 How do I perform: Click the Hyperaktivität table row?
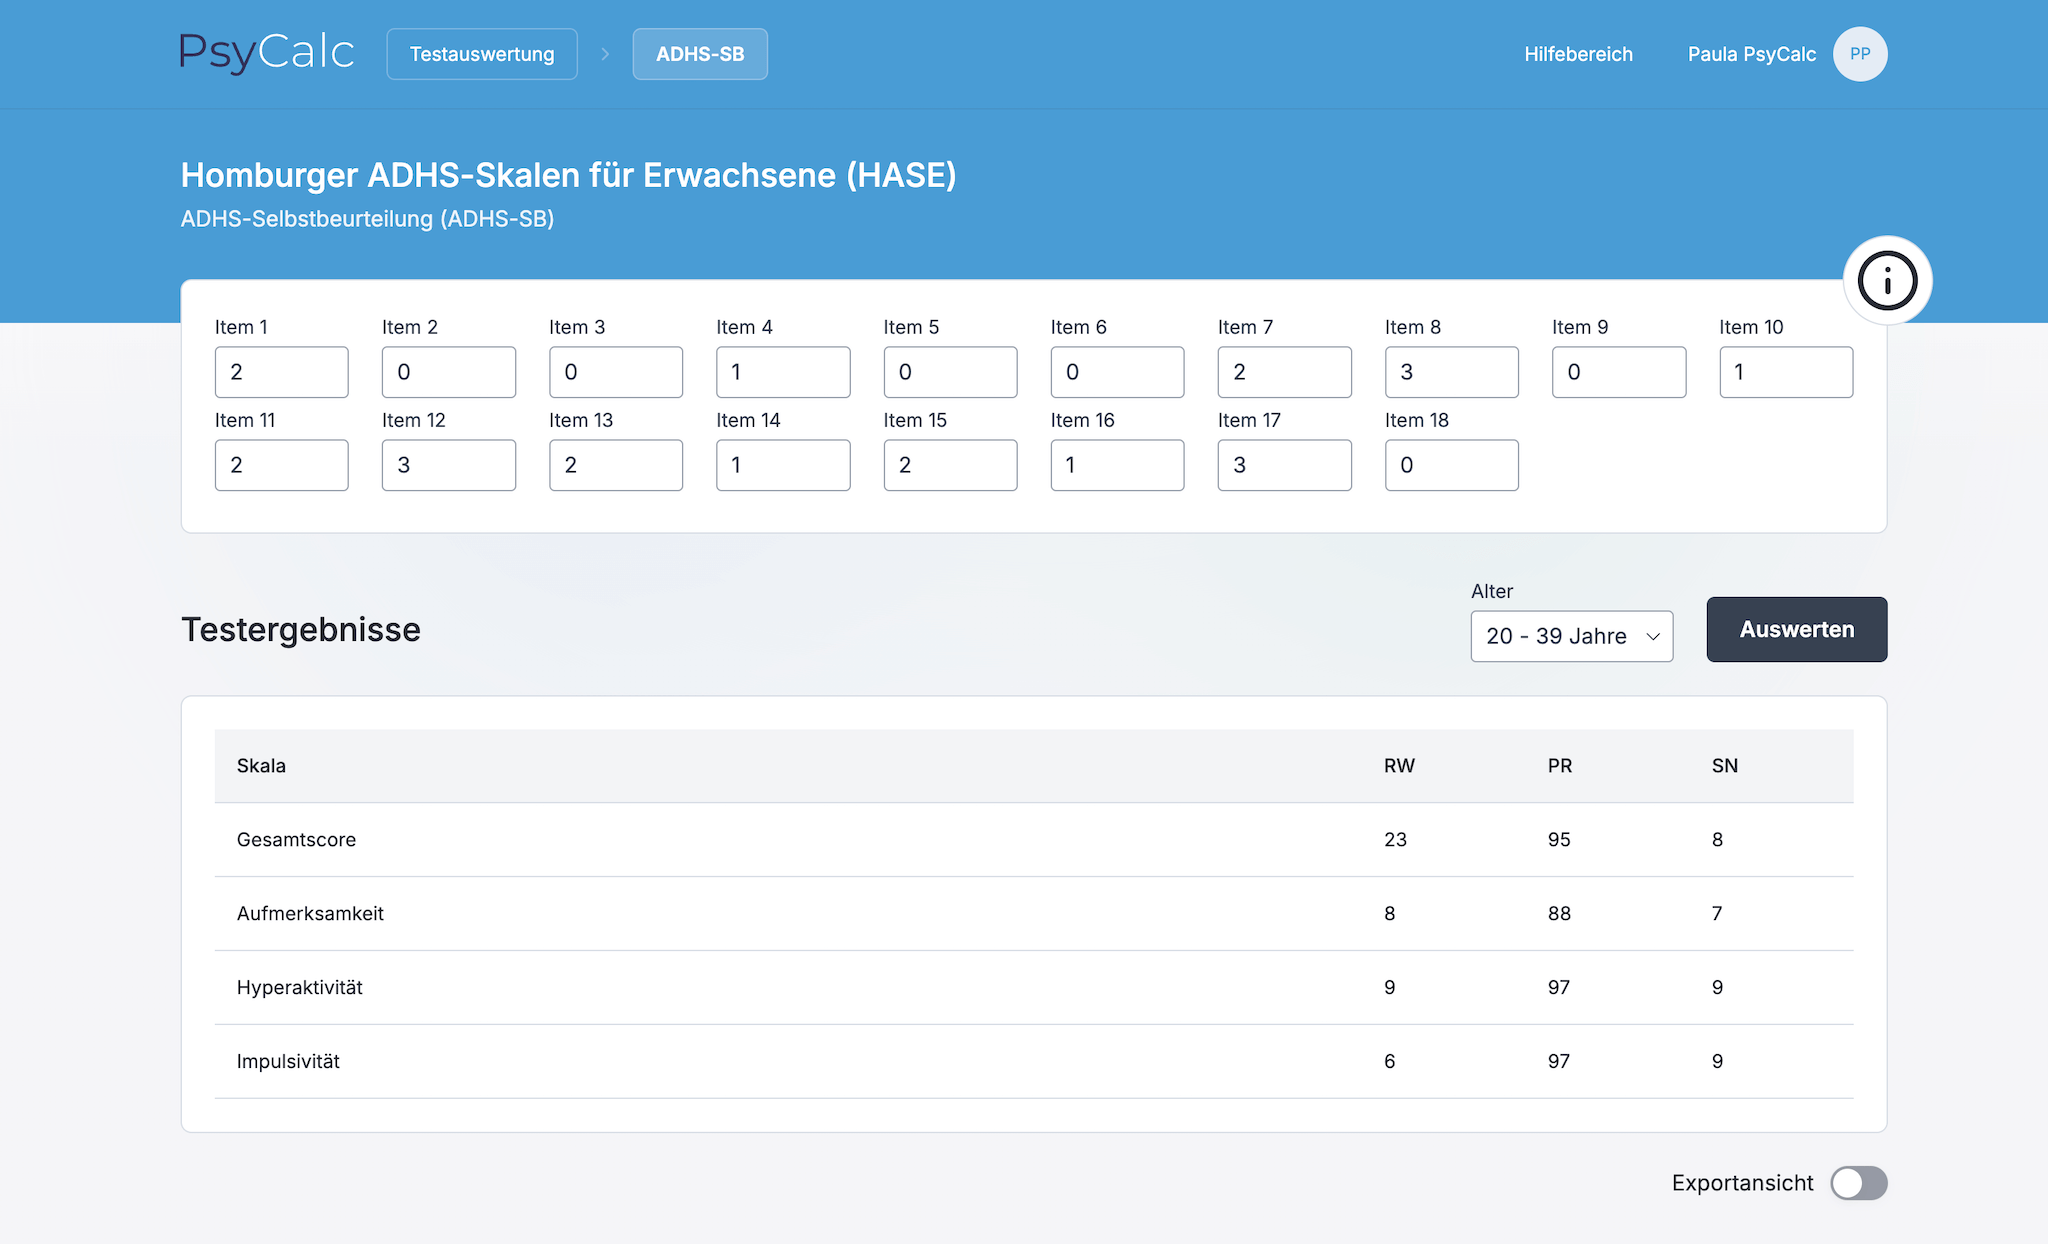[1033, 988]
